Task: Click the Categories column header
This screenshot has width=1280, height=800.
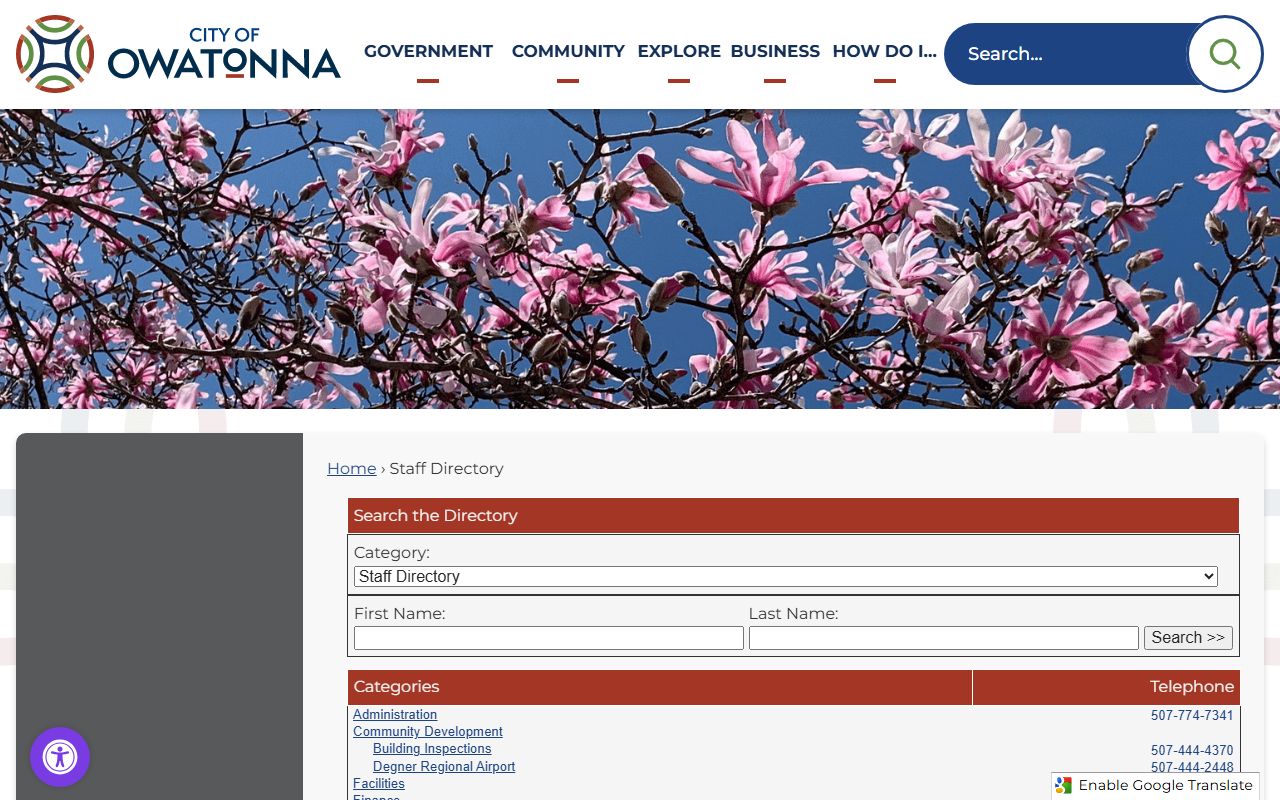Action: [660, 687]
